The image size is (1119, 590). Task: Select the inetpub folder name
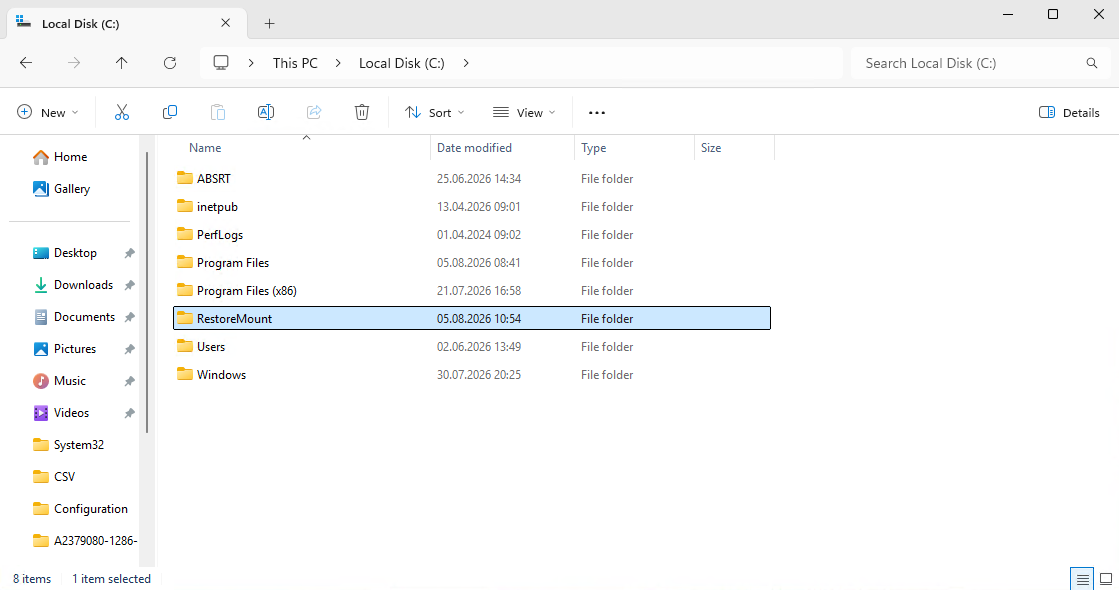(x=218, y=207)
